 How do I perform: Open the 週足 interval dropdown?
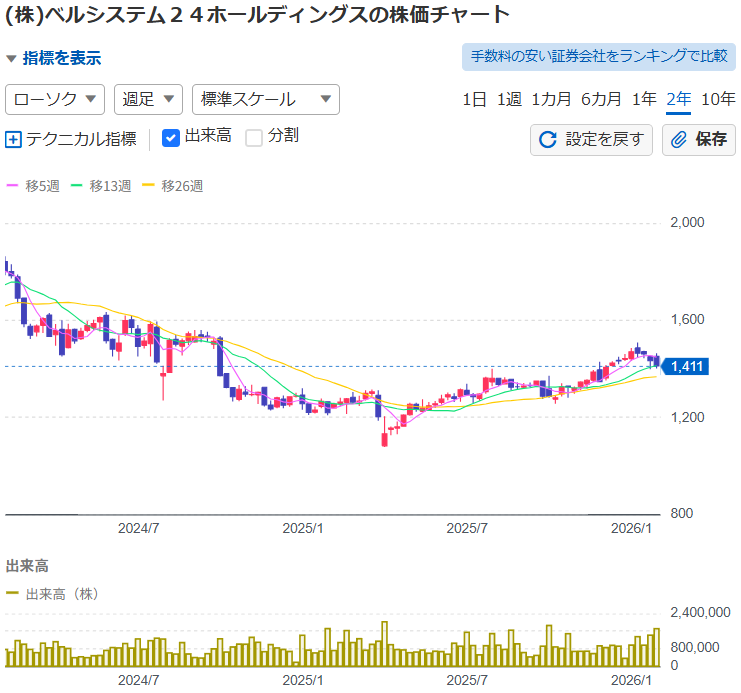(148, 99)
